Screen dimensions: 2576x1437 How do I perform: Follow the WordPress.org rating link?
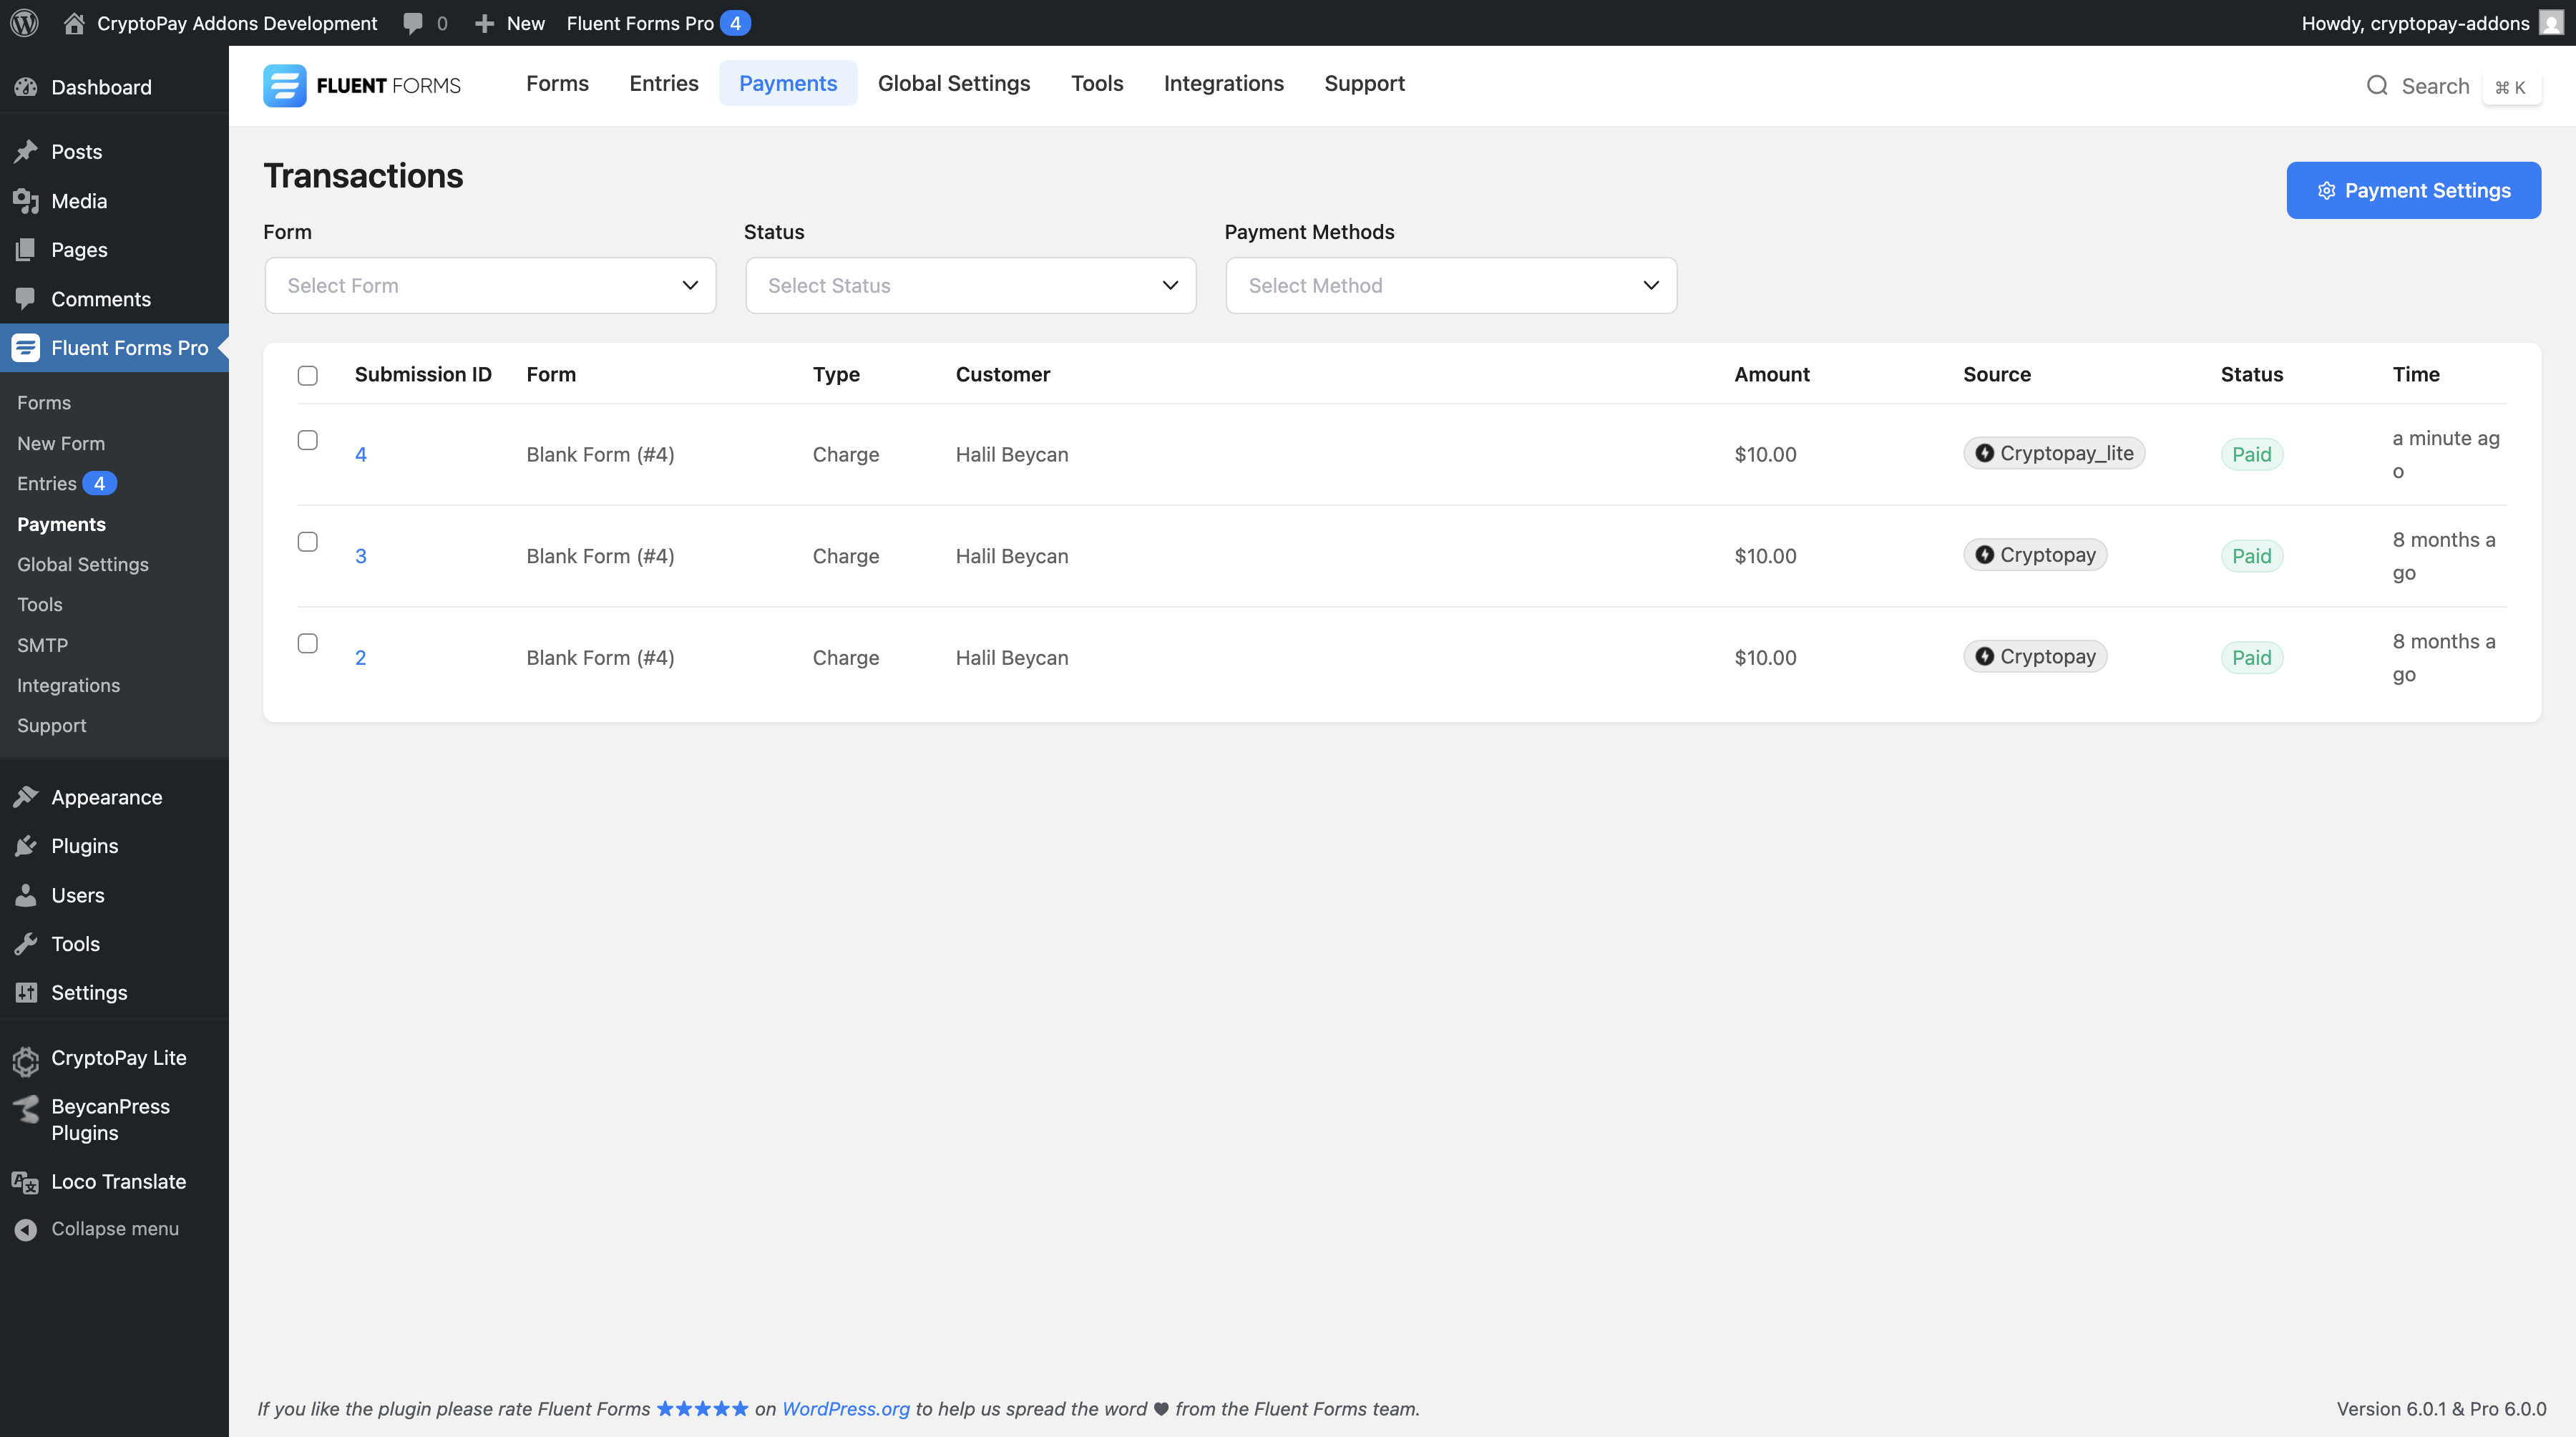click(846, 1409)
